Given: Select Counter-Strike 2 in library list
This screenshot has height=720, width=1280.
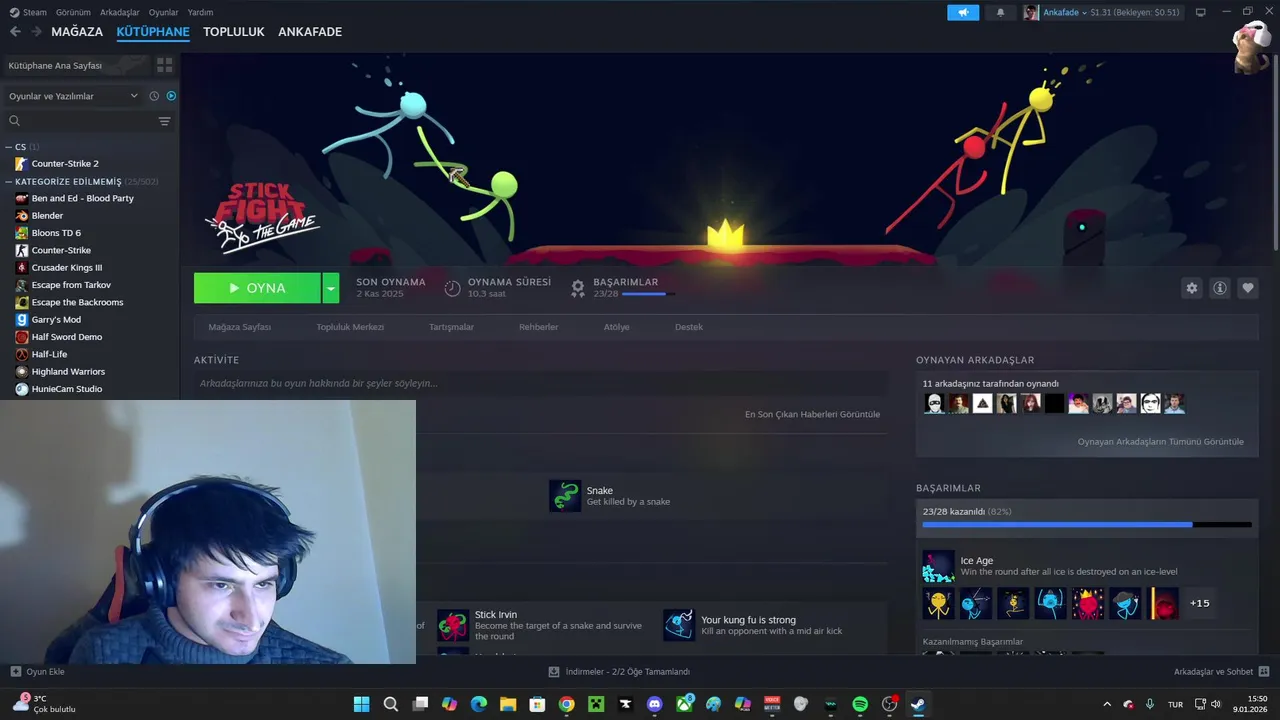Looking at the screenshot, I should 65,164.
